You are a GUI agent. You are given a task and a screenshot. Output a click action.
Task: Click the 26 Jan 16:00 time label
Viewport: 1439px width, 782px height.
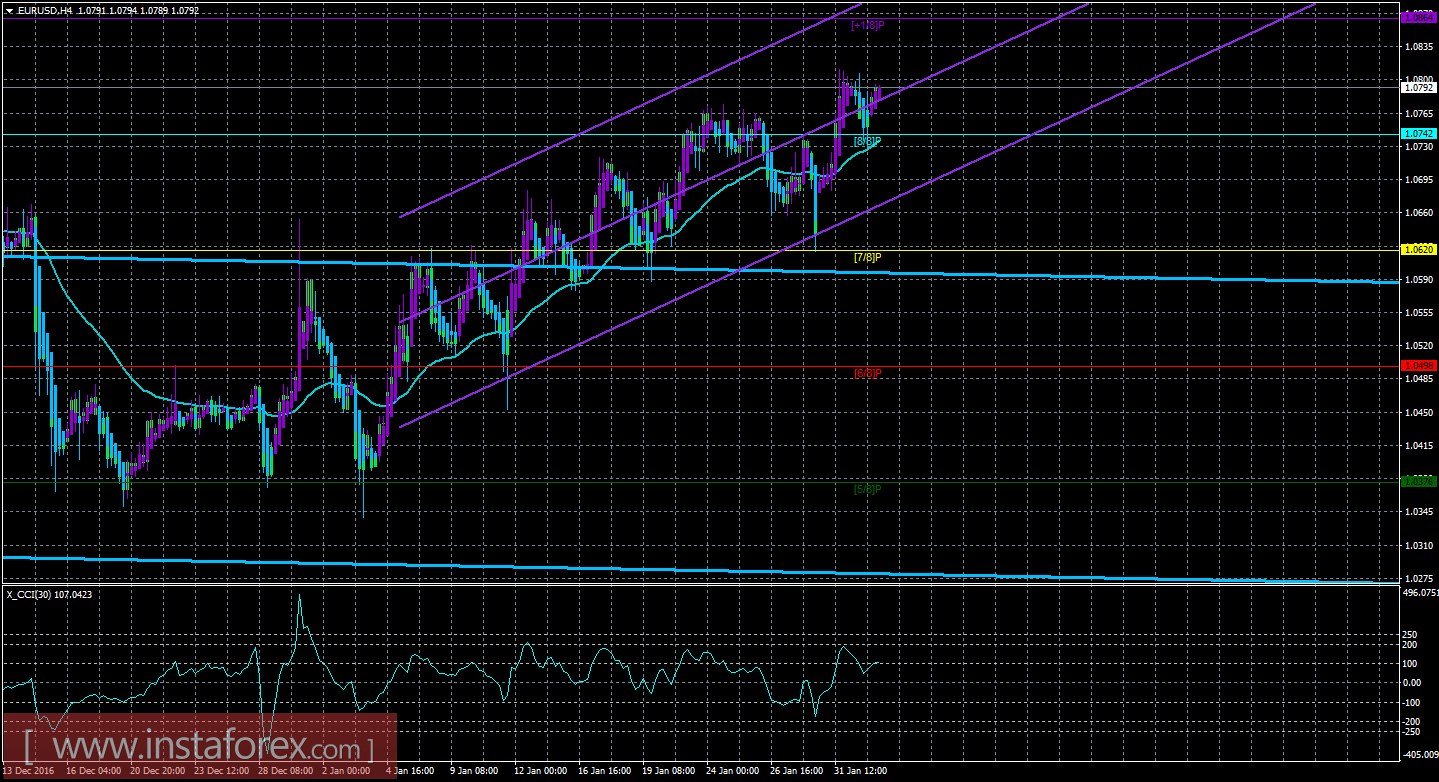(x=796, y=771)
